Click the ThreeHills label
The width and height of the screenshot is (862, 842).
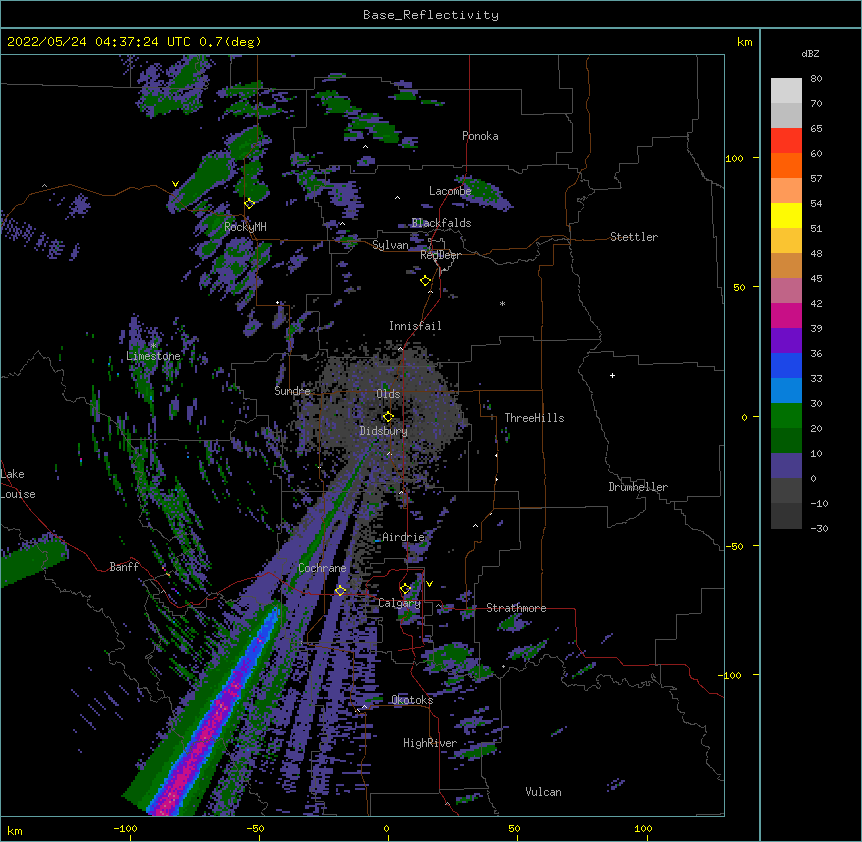[x=534, y=418]
